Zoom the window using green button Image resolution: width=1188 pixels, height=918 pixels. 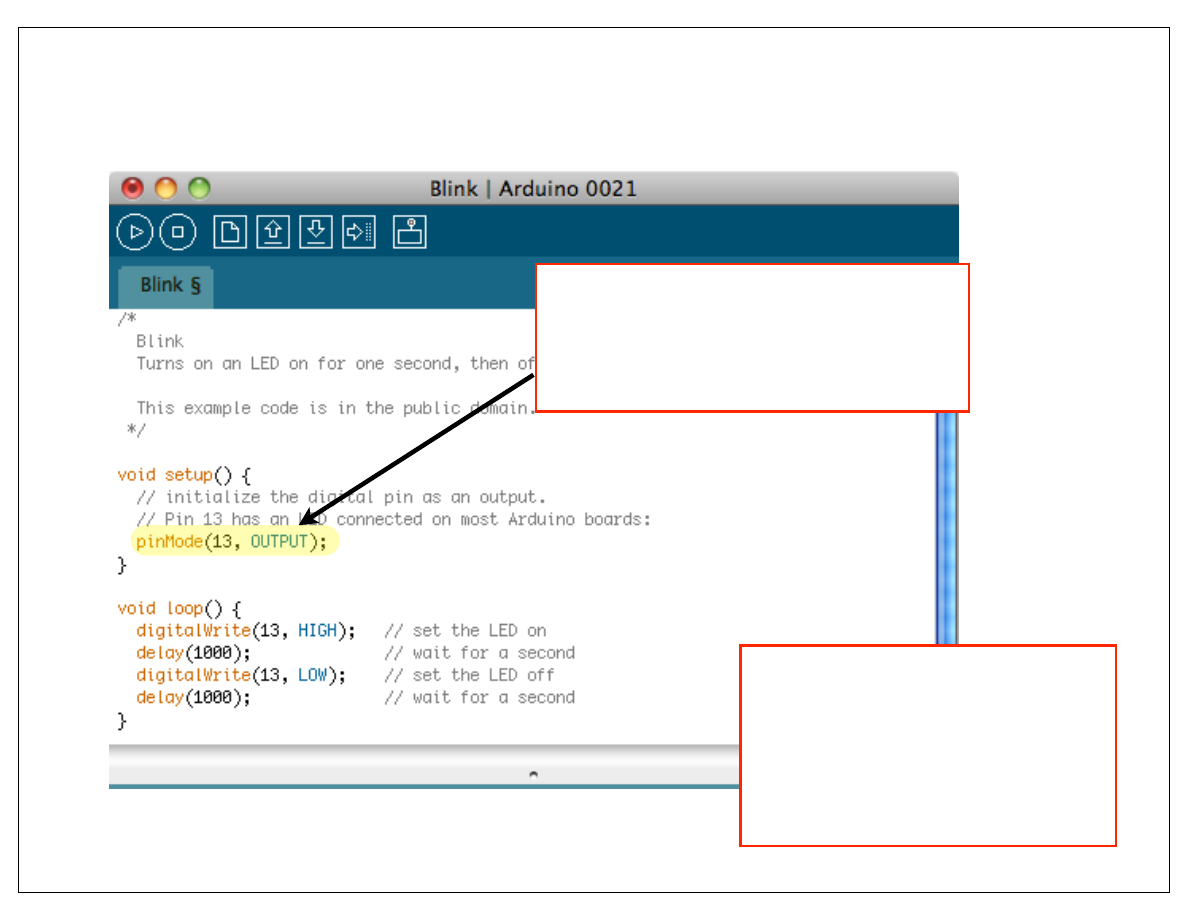(200, 188)
